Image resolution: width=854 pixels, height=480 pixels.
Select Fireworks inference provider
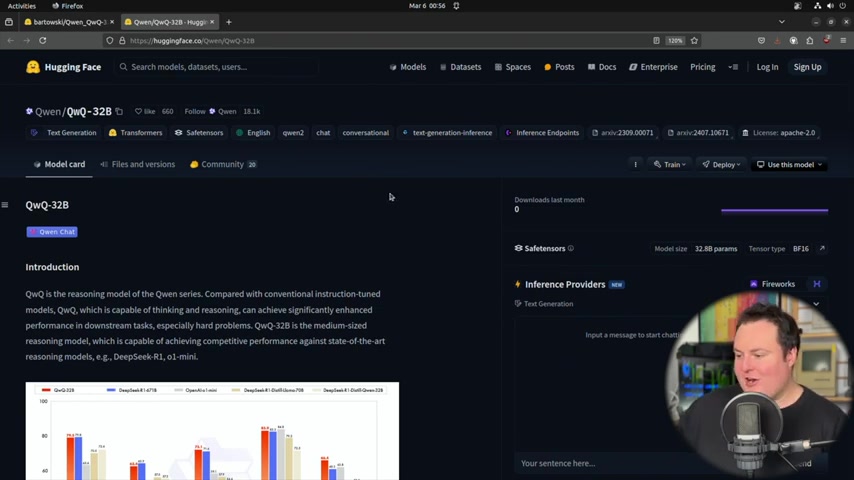tap(772, 284)
